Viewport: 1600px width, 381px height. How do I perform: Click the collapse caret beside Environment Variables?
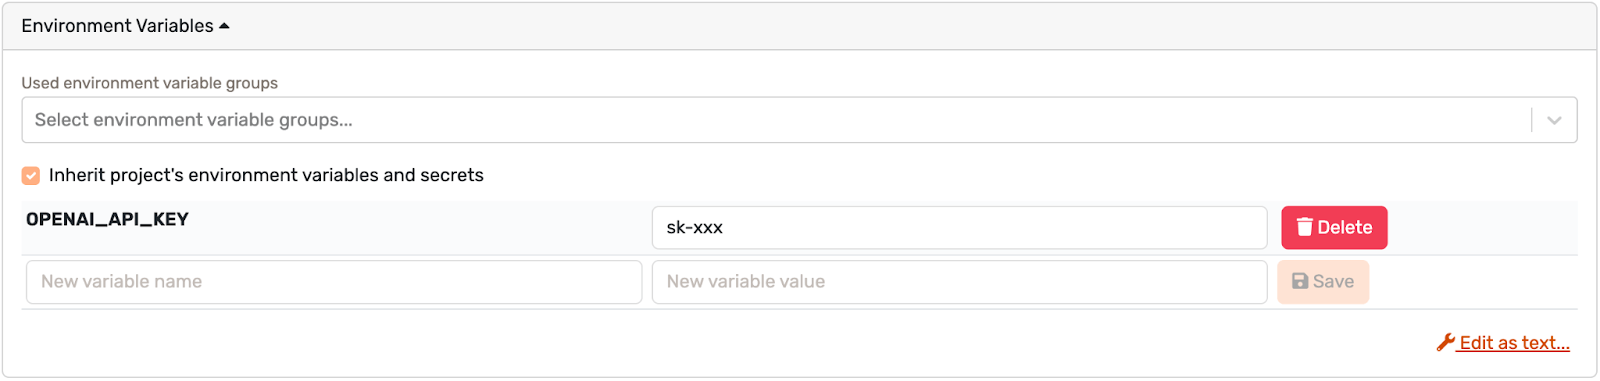pyautogui.click(x=224, y=26)
